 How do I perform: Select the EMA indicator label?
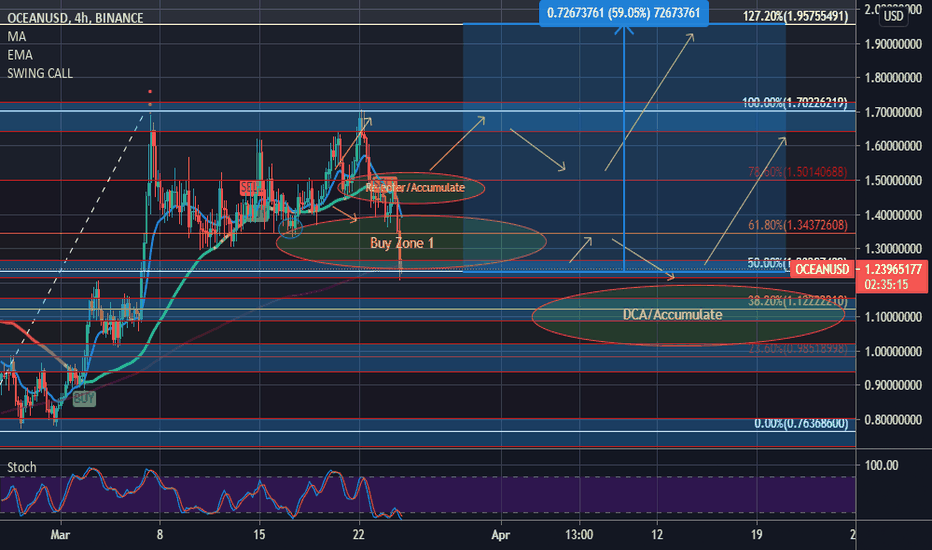click(x=20, y=55)
